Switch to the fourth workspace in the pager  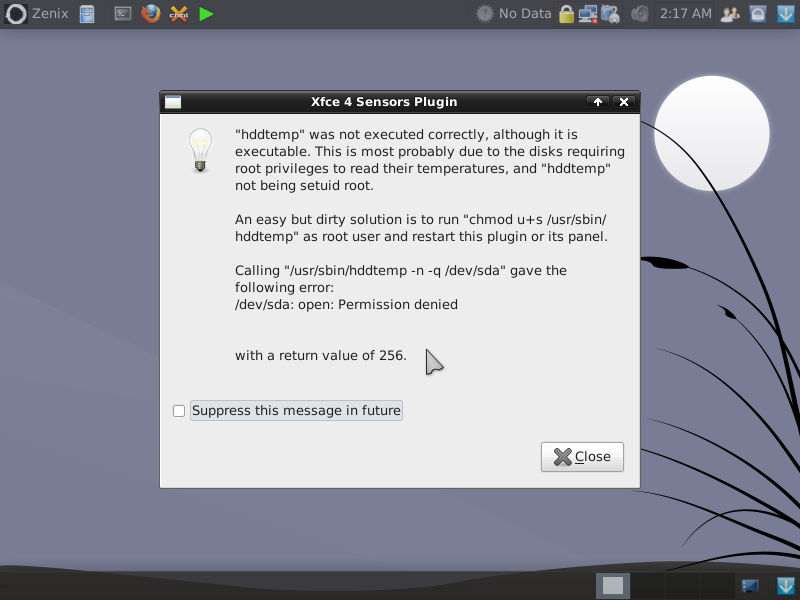coord(717,586)
